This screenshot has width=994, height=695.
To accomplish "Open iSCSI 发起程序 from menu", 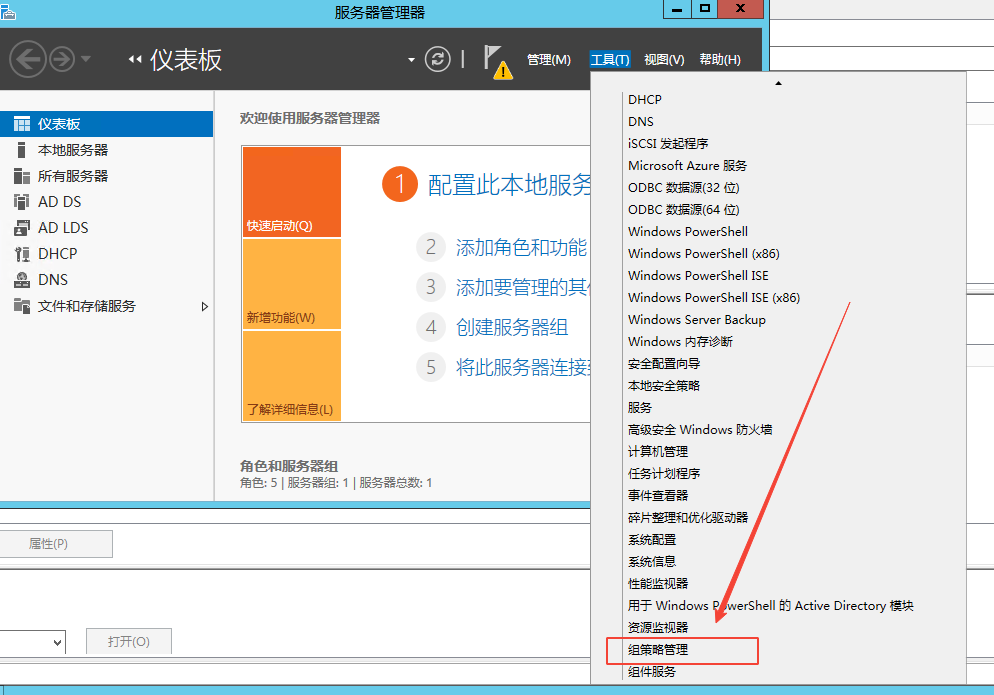I will (x=668, y=143).
